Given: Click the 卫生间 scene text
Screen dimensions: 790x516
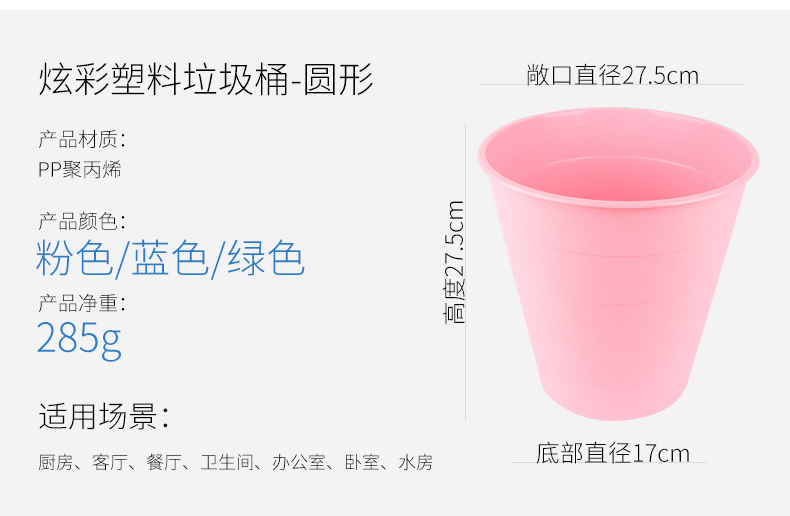Looking at the screenshot, I should tap(227, 462).
